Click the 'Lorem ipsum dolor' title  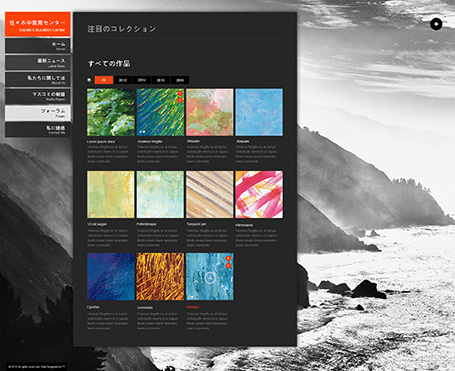(x=101, y=142)
